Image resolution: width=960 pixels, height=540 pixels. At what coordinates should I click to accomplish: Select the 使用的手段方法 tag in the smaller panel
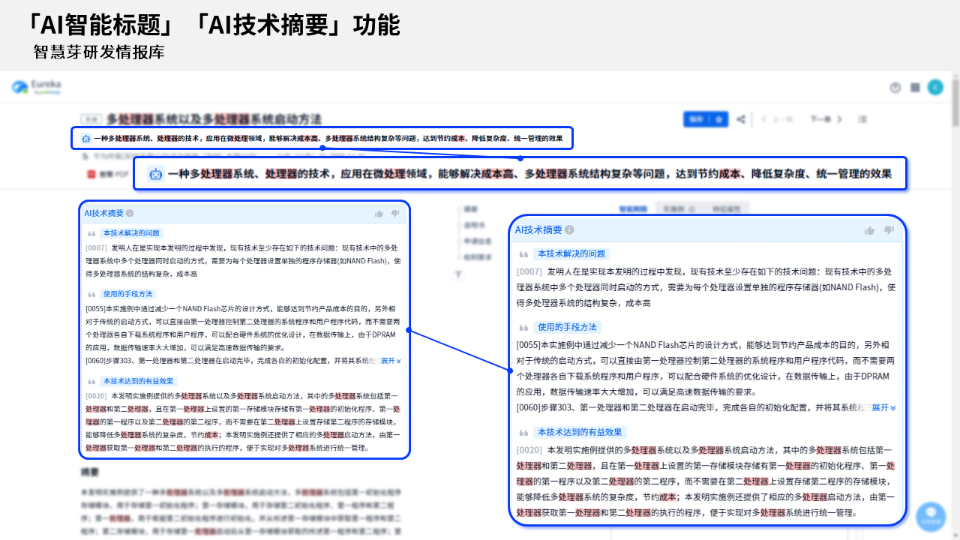pyautogui.click(x=127, y=294)
